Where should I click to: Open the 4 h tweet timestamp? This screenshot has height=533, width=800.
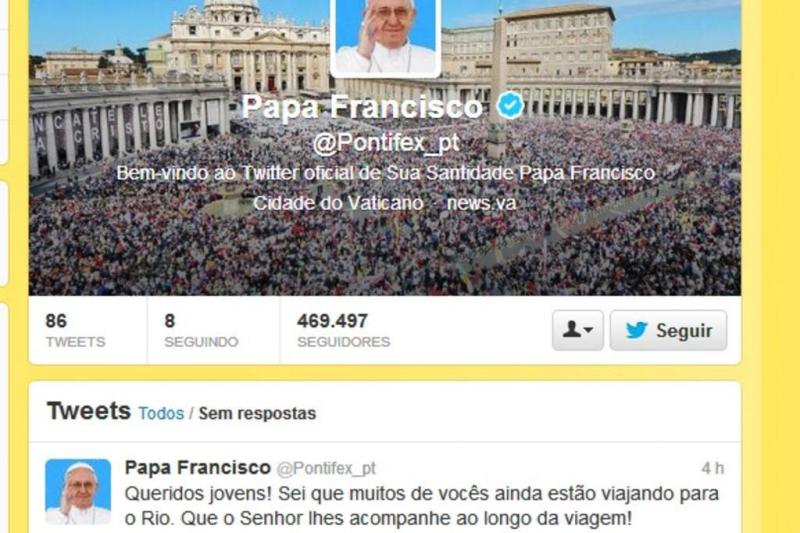713,468
